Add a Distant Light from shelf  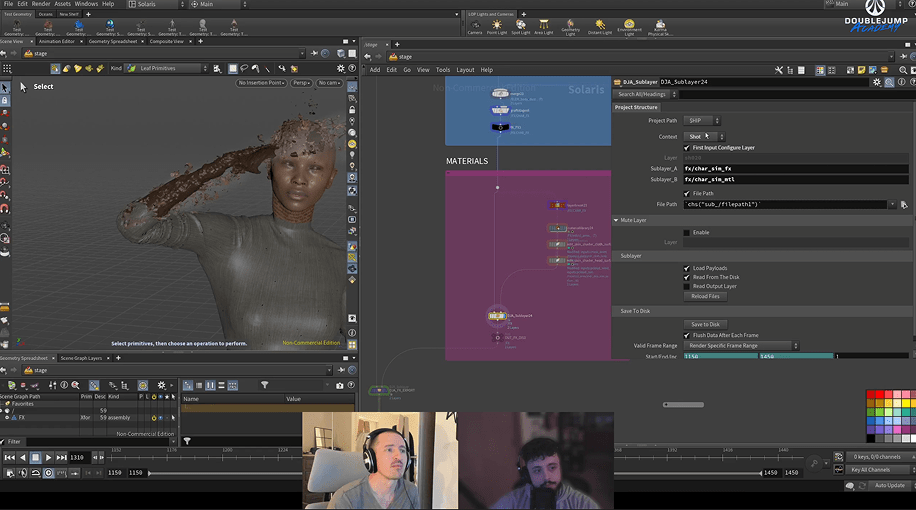[600, 26]
